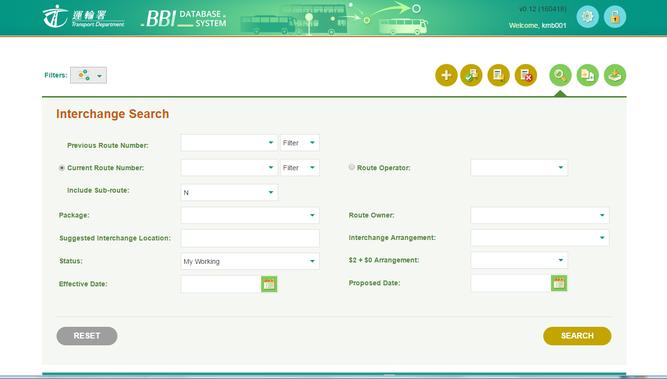Click the green export tray icon
The width and height of the screenshot is (667, 379).
click(615, 75)
